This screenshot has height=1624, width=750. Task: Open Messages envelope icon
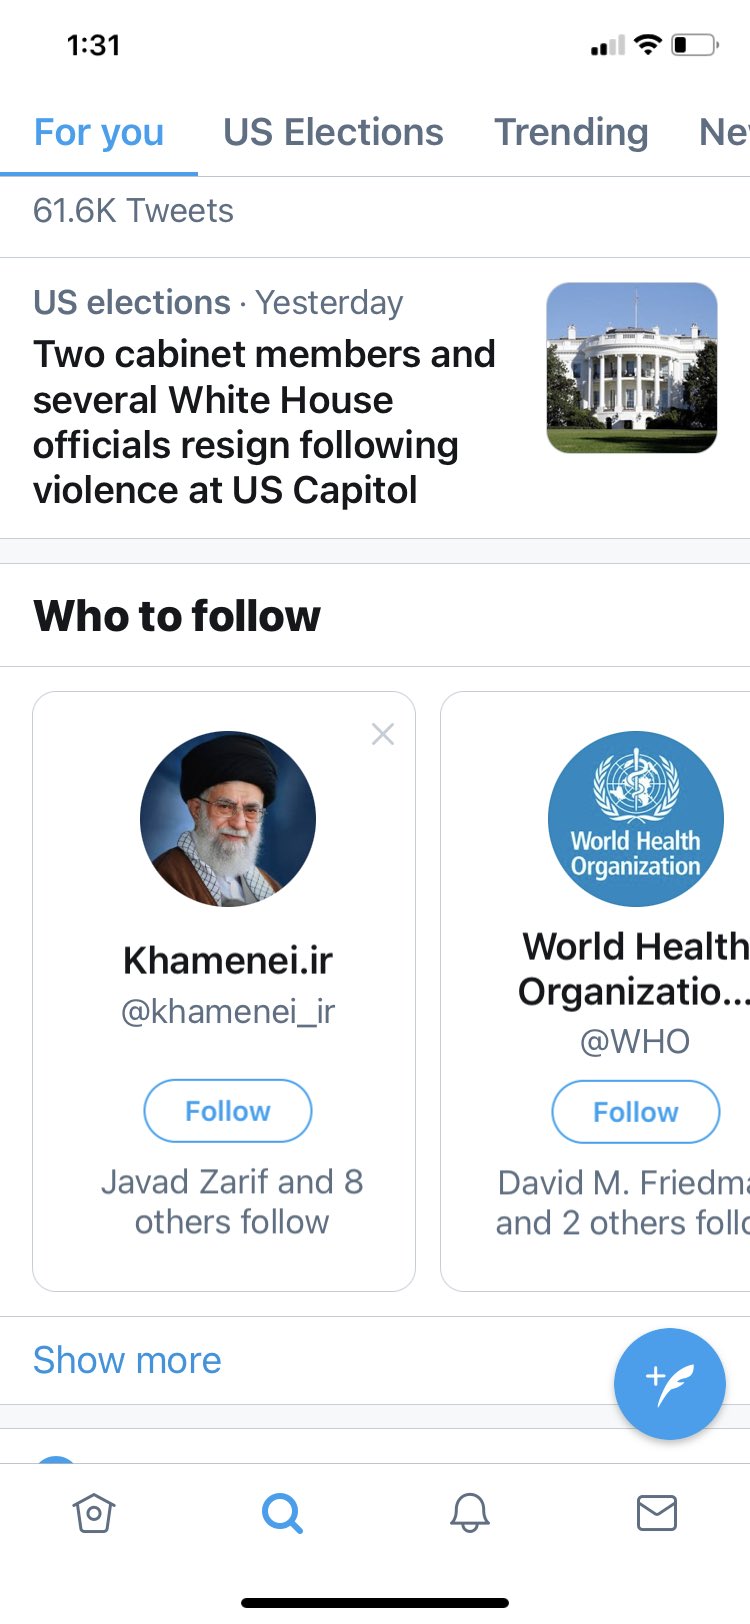[x=657, y=1513]
